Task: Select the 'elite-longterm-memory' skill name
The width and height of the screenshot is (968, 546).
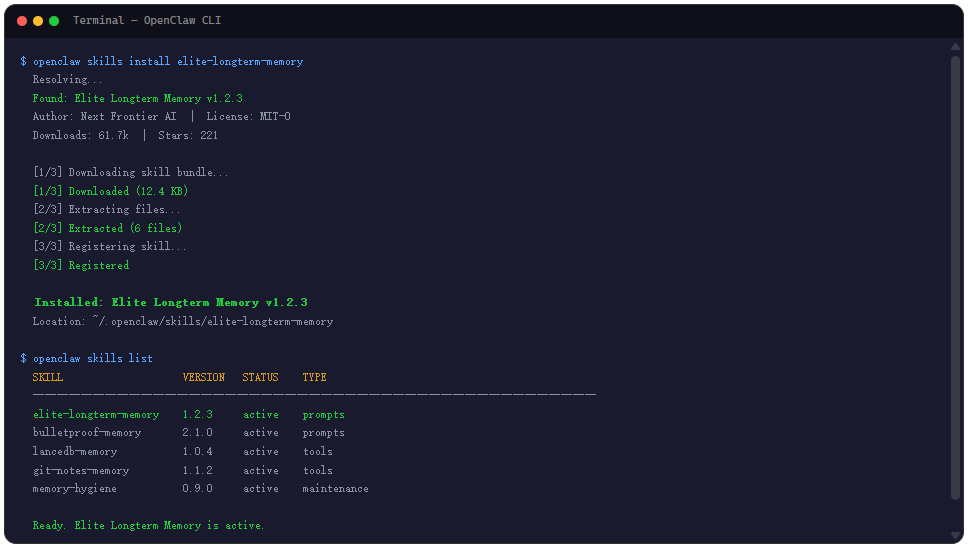Action: point(96,414)
